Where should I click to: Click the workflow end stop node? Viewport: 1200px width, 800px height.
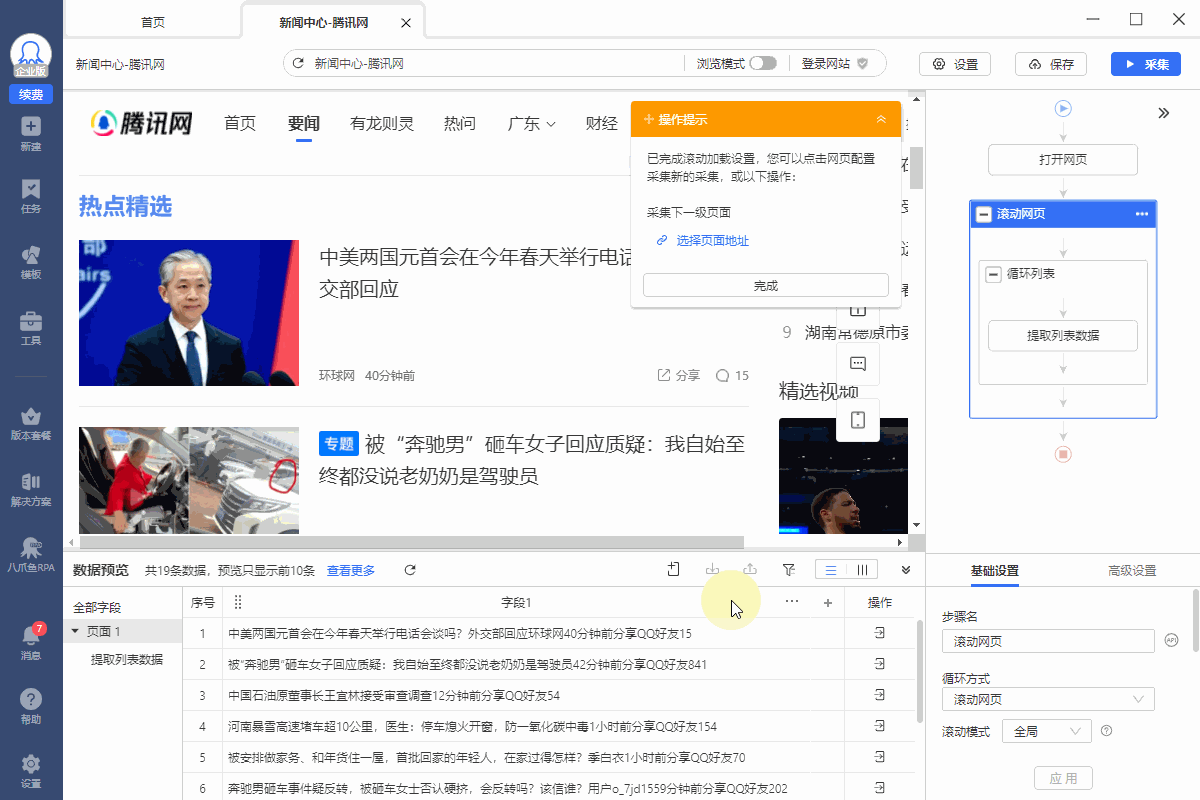click(x=1063, y=454)
